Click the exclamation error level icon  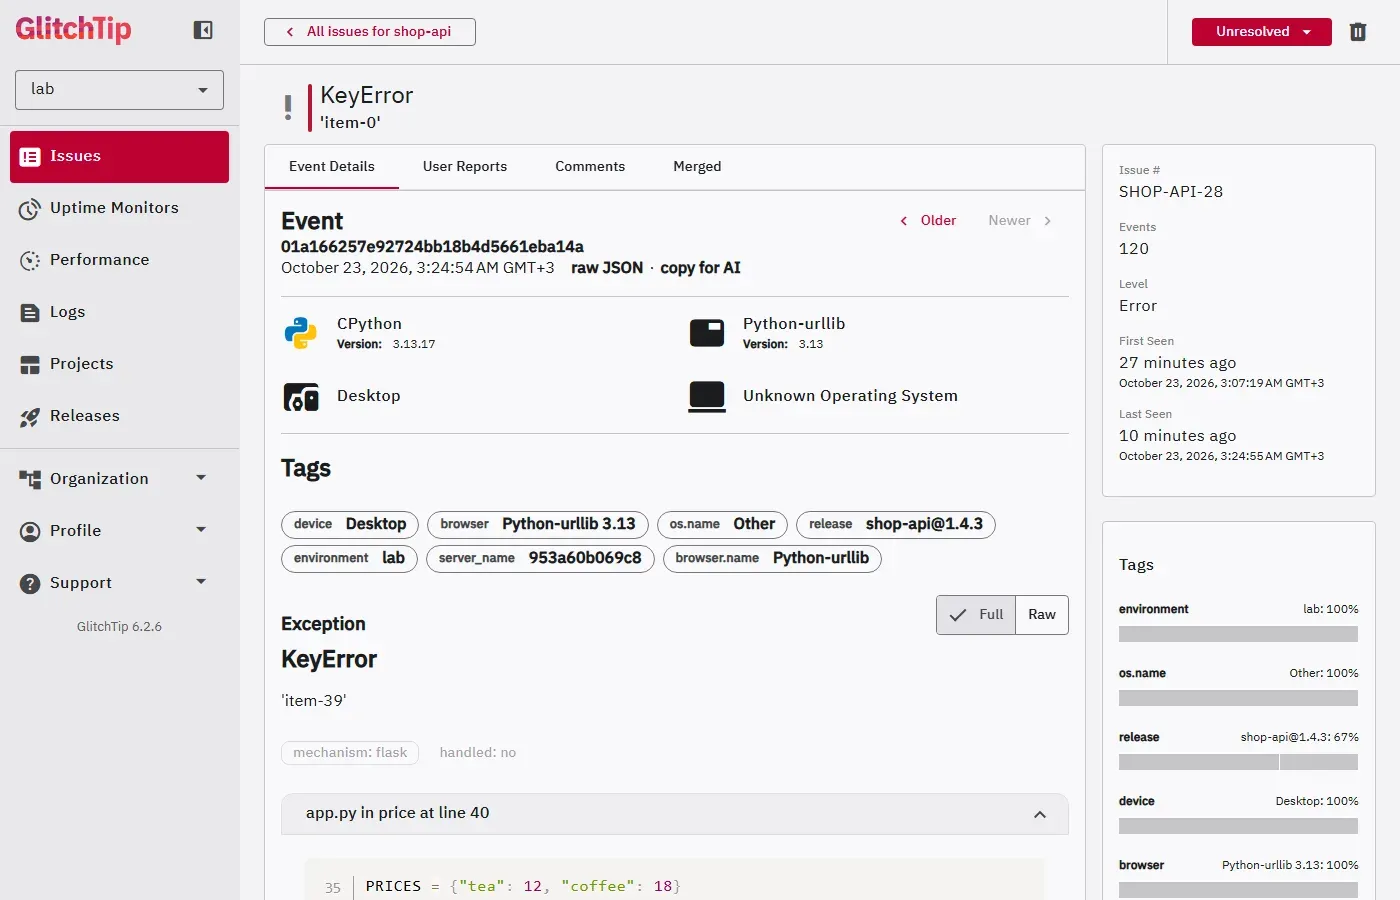(288, 108)
